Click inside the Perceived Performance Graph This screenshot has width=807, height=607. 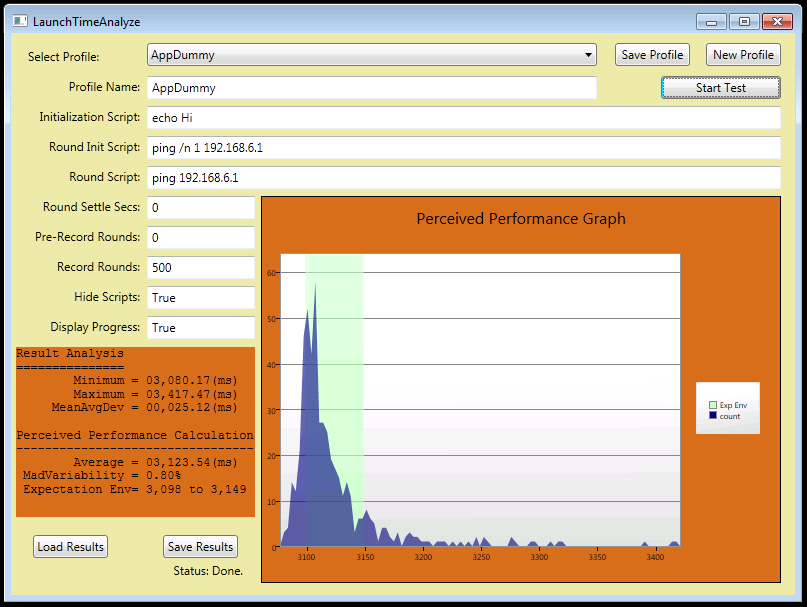coord(480,400)
